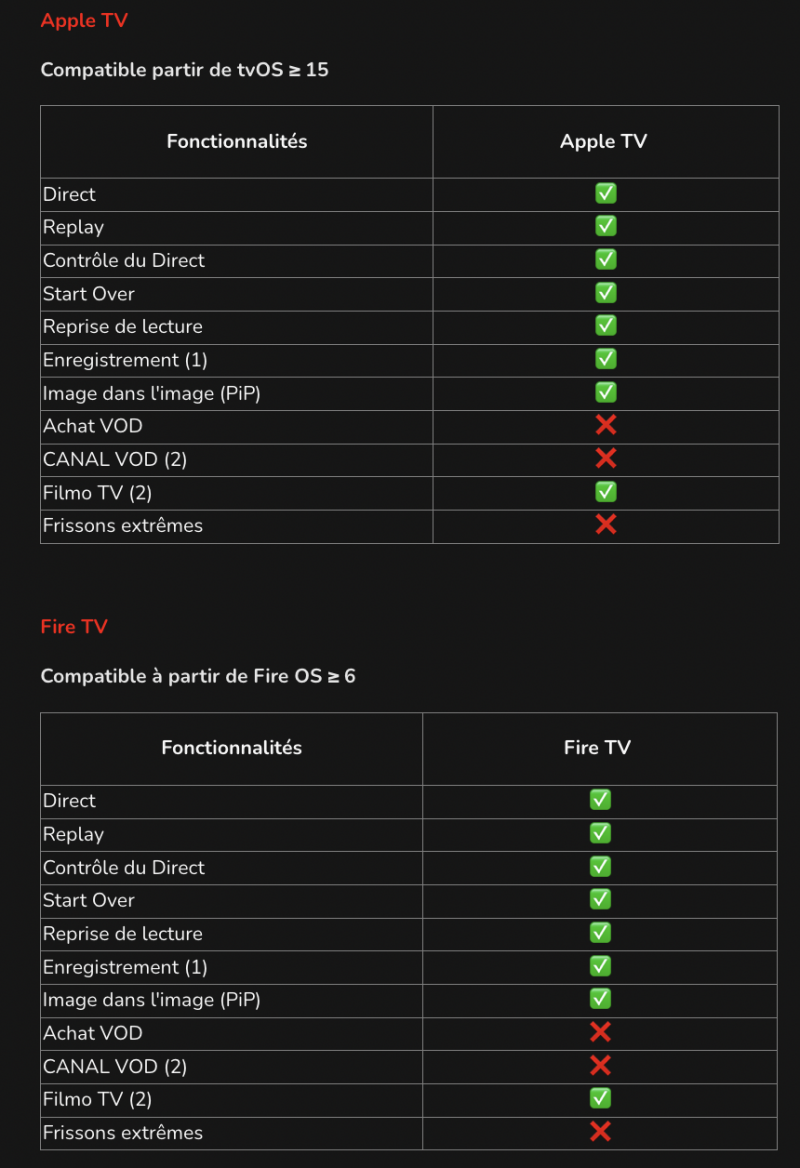Click the checkmark for Fire TV Image dans l'image
800x1168 pixels.
coord(600,999)
